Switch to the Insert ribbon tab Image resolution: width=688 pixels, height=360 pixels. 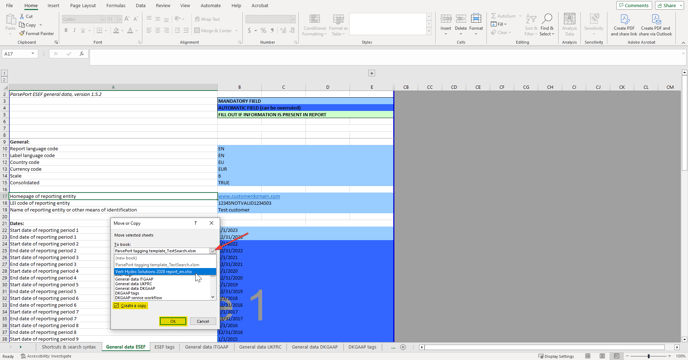pos(53,6)
